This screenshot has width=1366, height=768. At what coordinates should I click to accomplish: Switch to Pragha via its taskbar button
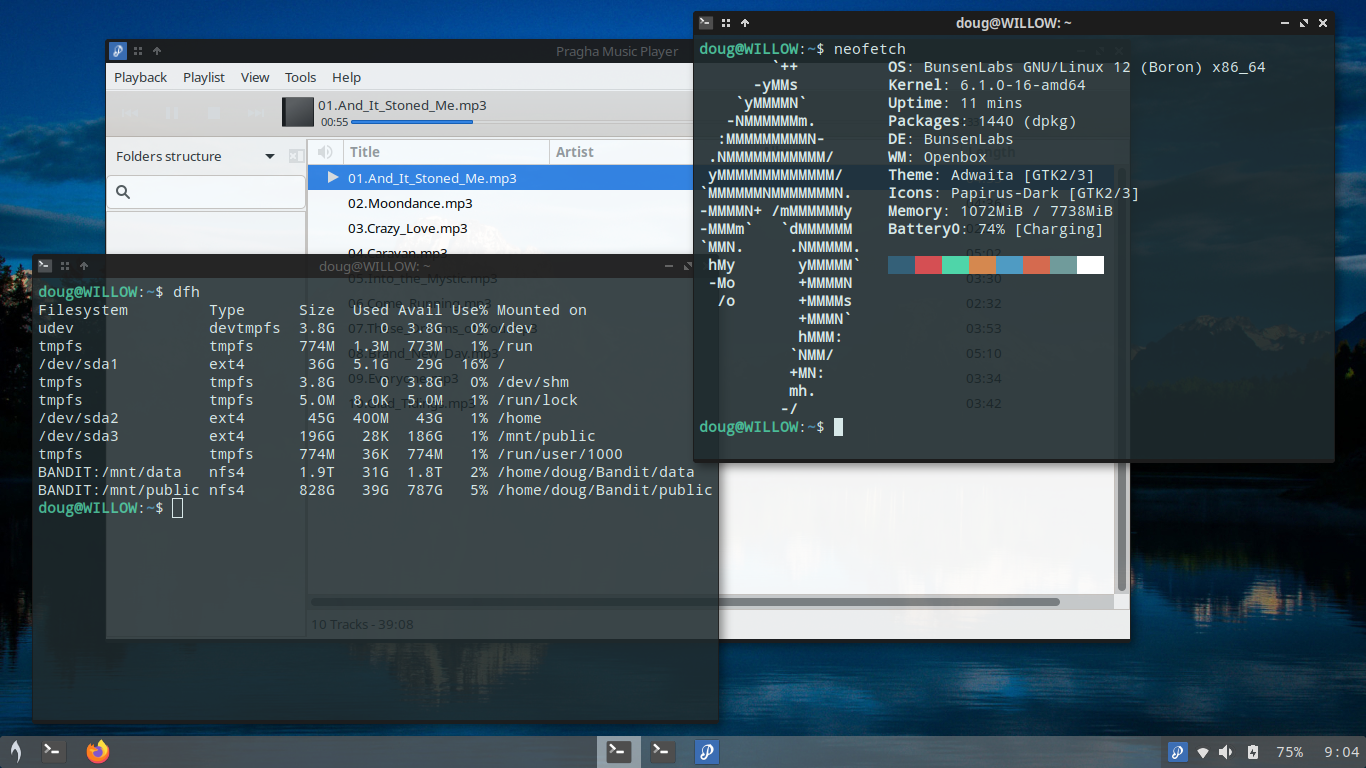coord(707,752)
